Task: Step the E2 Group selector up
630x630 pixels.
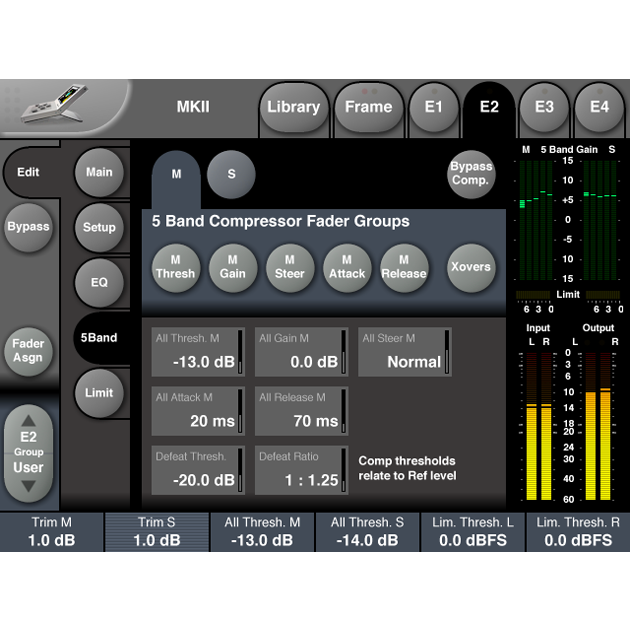Action: pos(28,422)
